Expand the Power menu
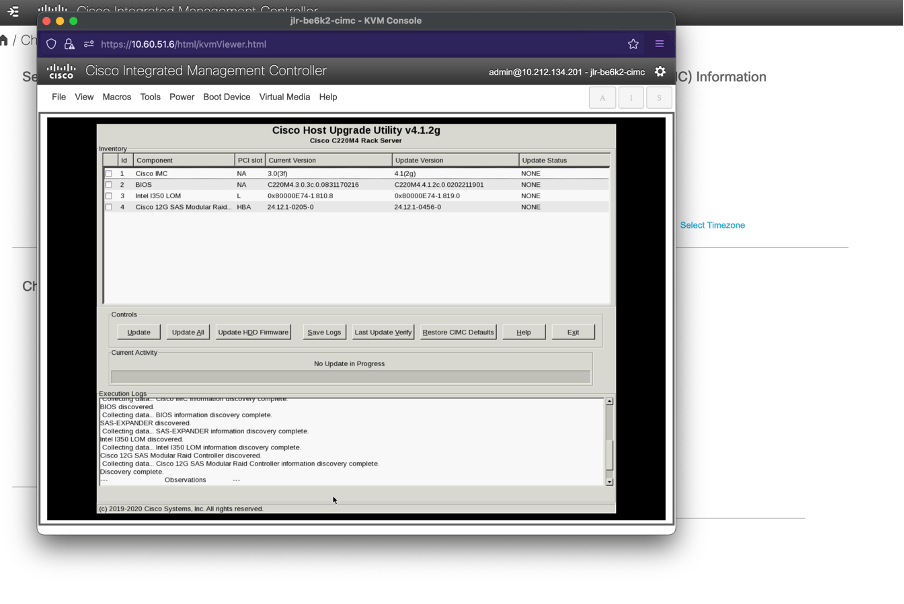The height and width of the screenshot is (604, 904). coord(182,97)
